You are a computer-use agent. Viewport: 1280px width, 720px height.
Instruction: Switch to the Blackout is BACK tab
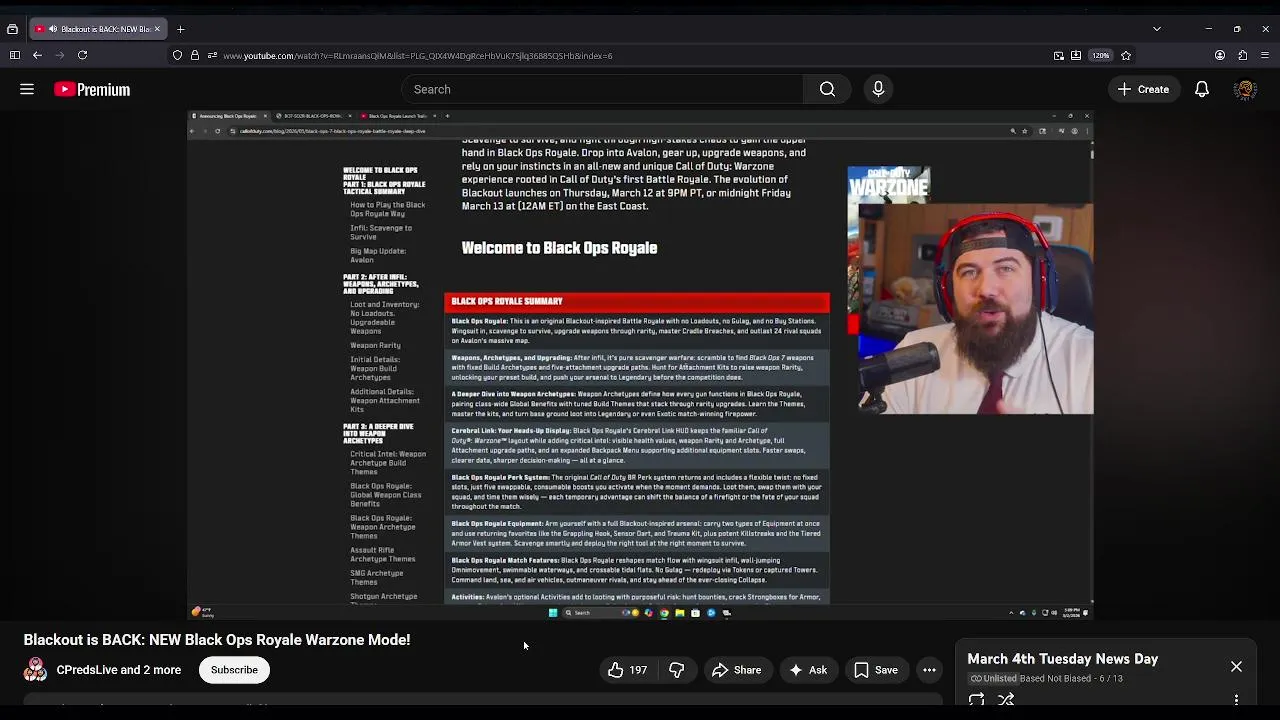point(98,29)
